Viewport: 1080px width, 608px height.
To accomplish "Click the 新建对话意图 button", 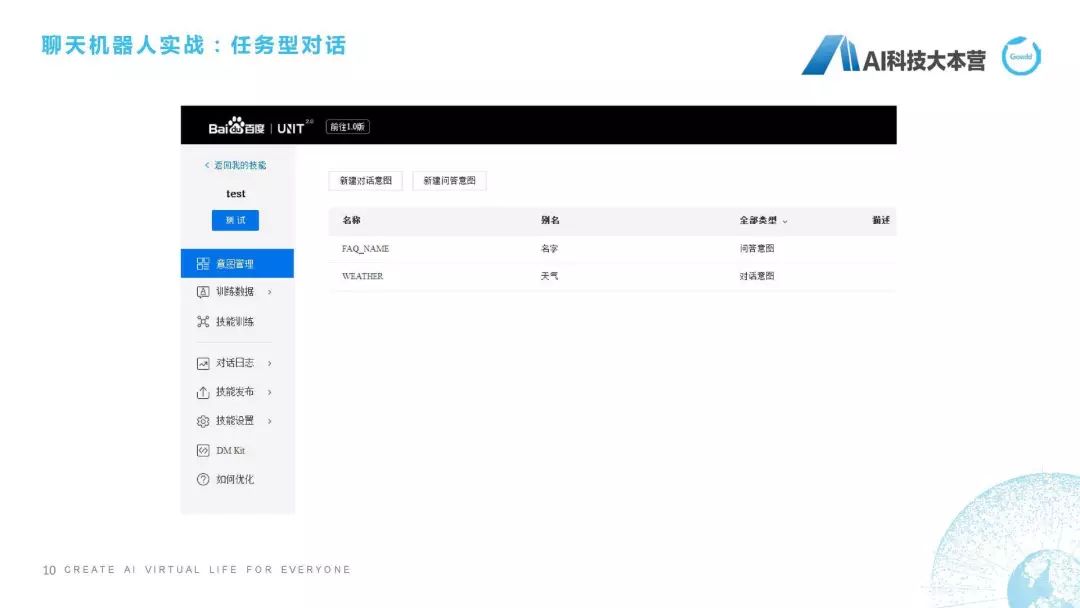I will coord(366,180).
